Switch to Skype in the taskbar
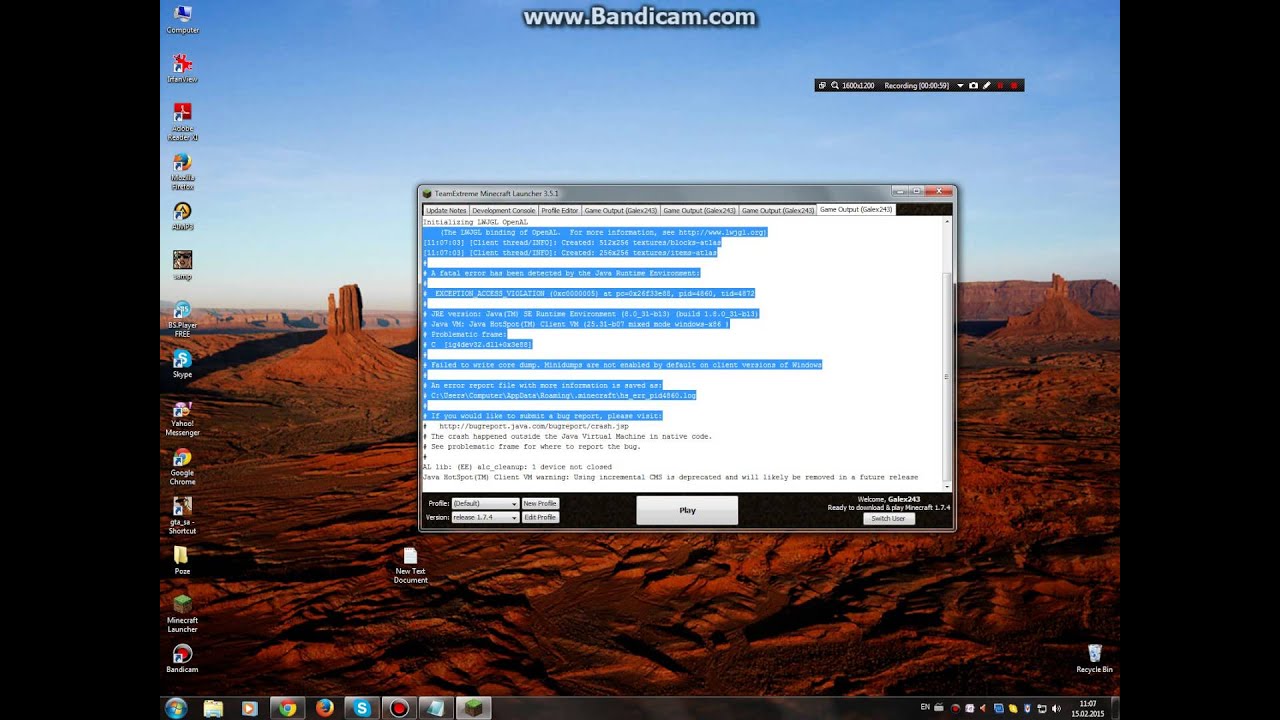The width and height of the screenshot is (1280, 720). (x=362, y=708)
